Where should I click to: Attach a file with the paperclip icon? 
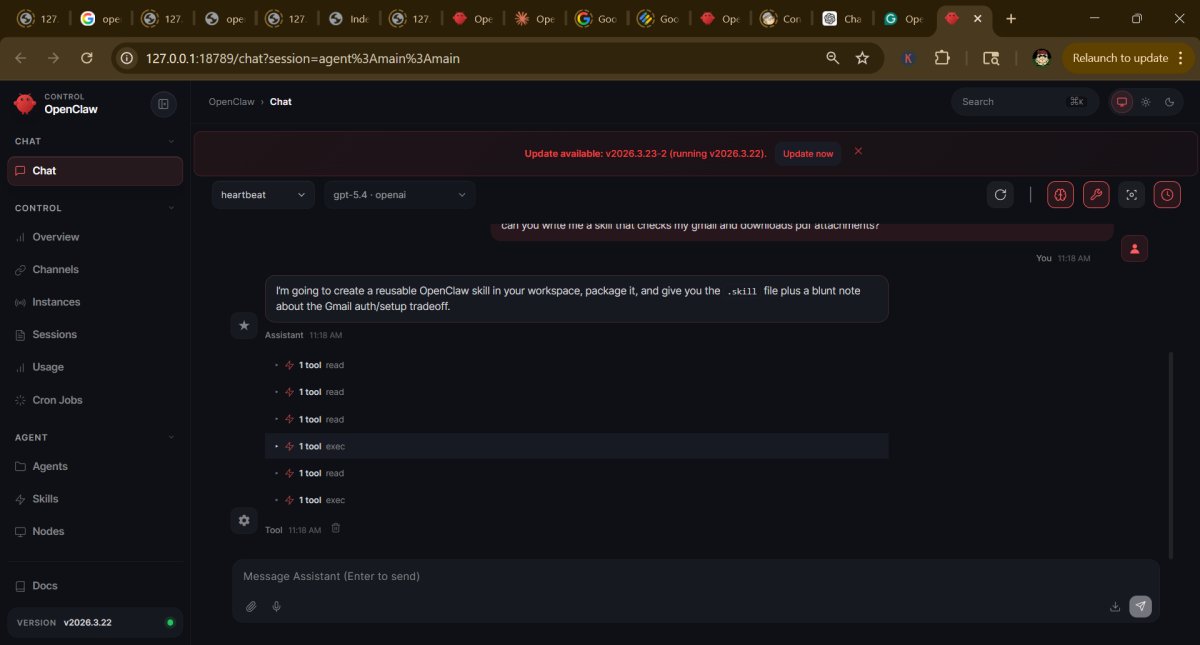[251, 606]
